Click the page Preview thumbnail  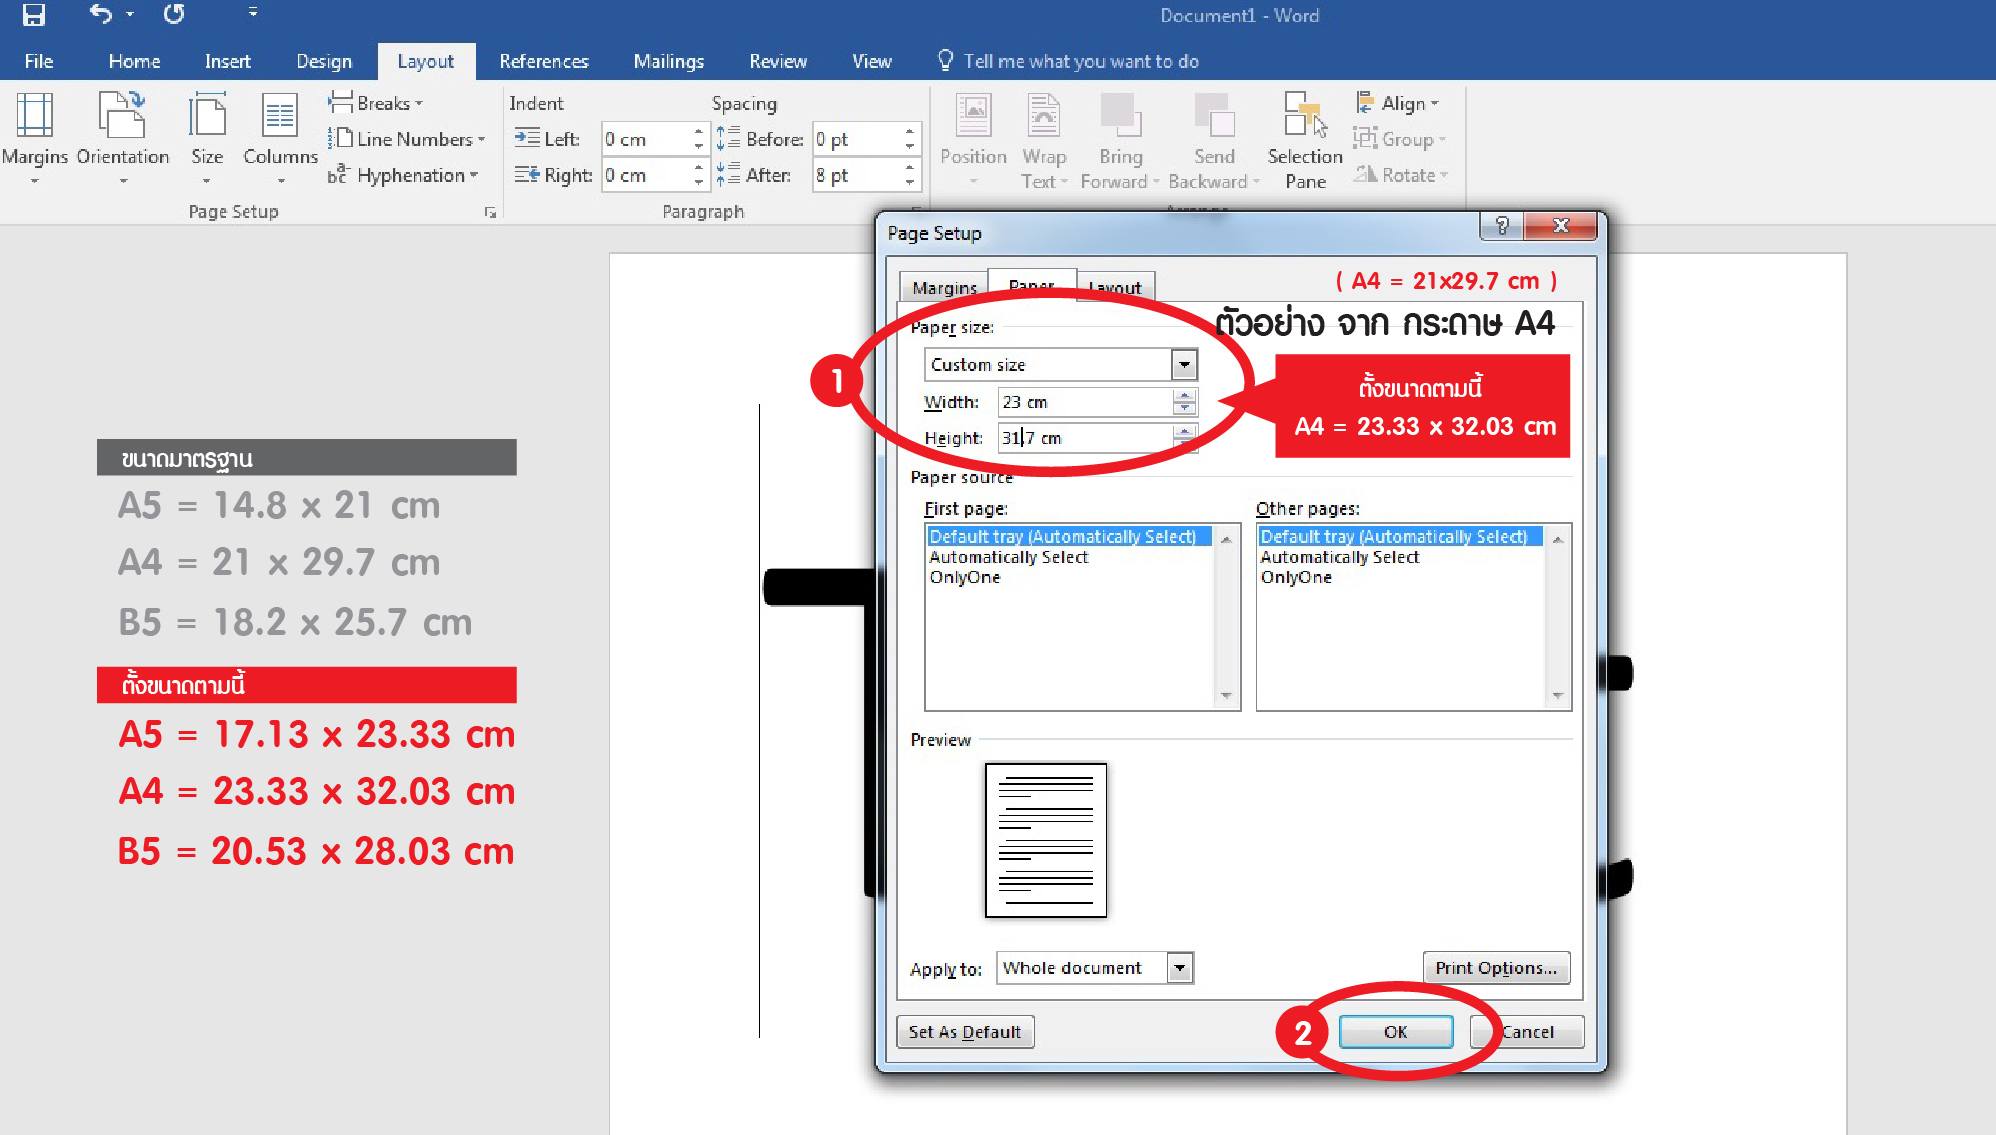[x=1046, y=840]
